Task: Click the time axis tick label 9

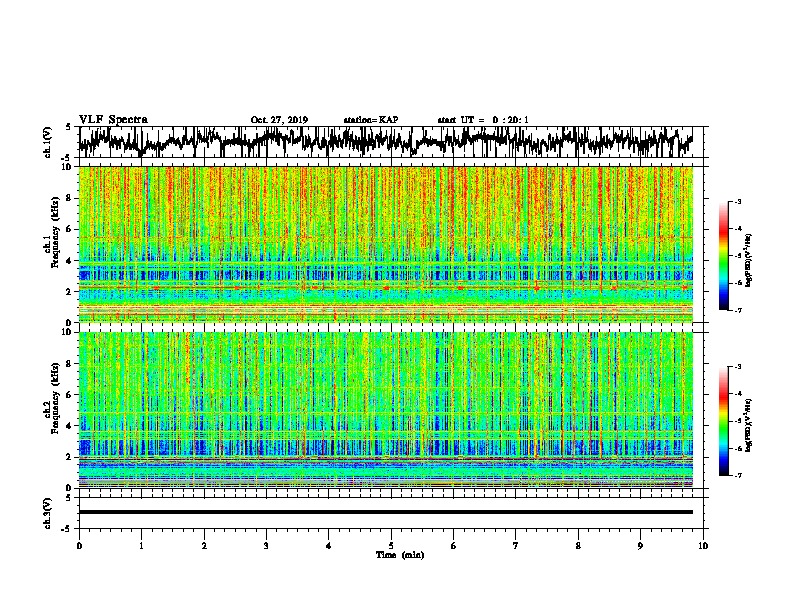Action: click(x=640, y=546)
